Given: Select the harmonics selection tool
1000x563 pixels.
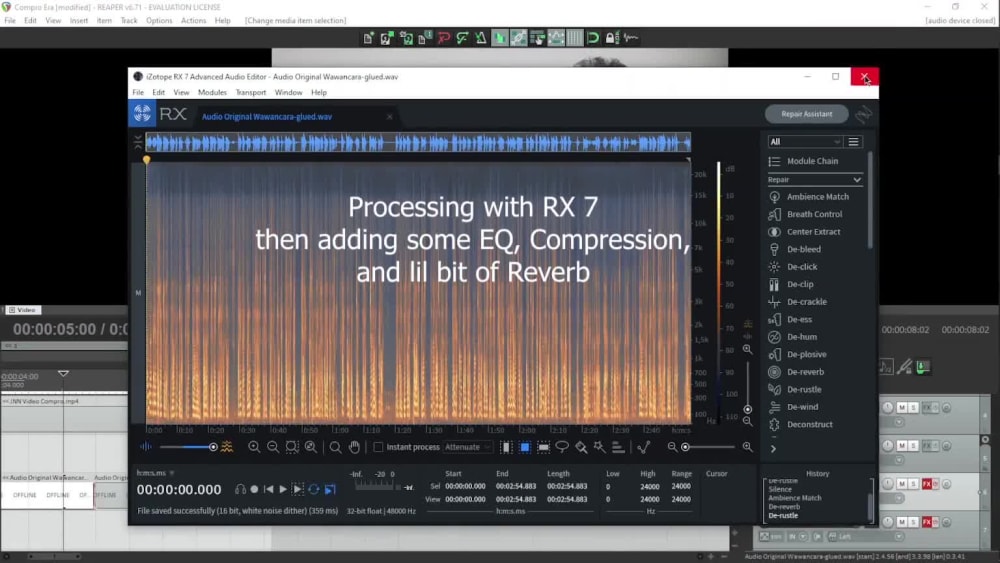Looking at the screenshot, I should coord(618,447).
